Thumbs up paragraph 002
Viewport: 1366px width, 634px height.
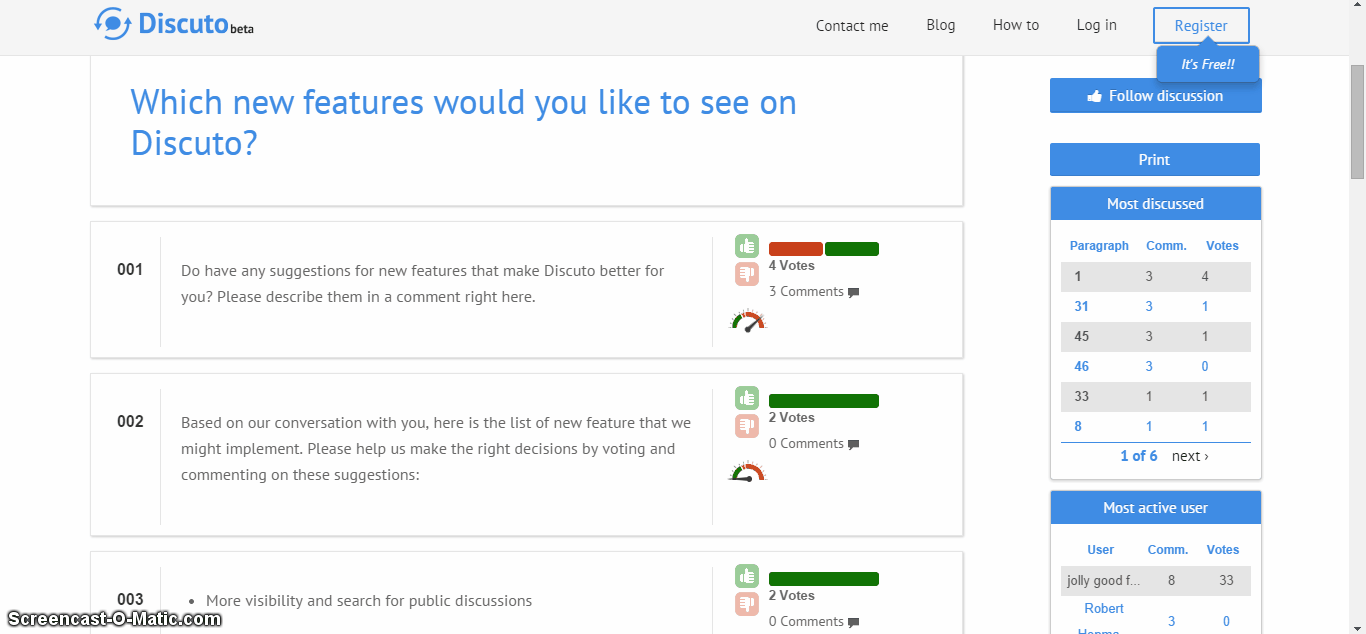click(747, 398)
